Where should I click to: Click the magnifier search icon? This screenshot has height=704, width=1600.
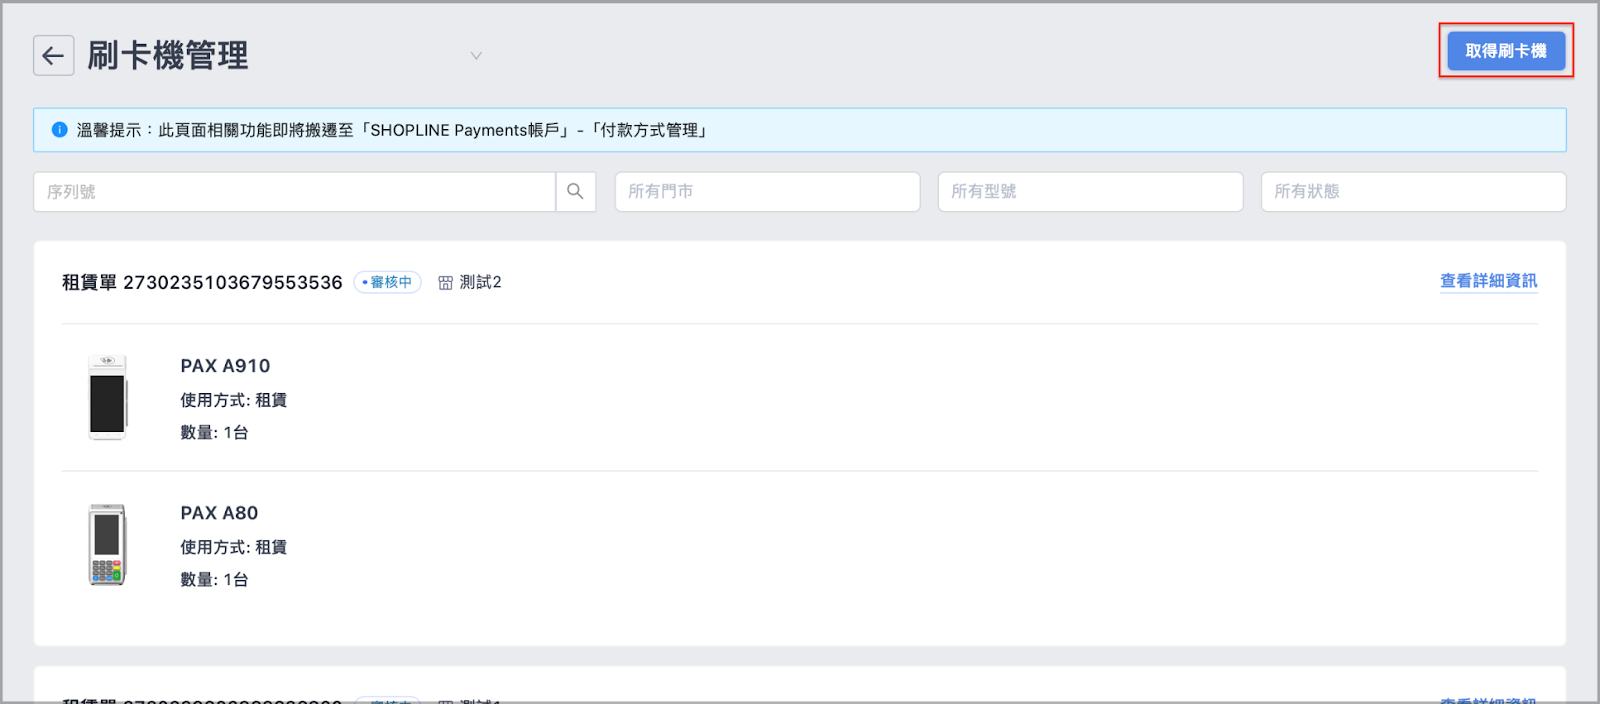click(576, 192)
